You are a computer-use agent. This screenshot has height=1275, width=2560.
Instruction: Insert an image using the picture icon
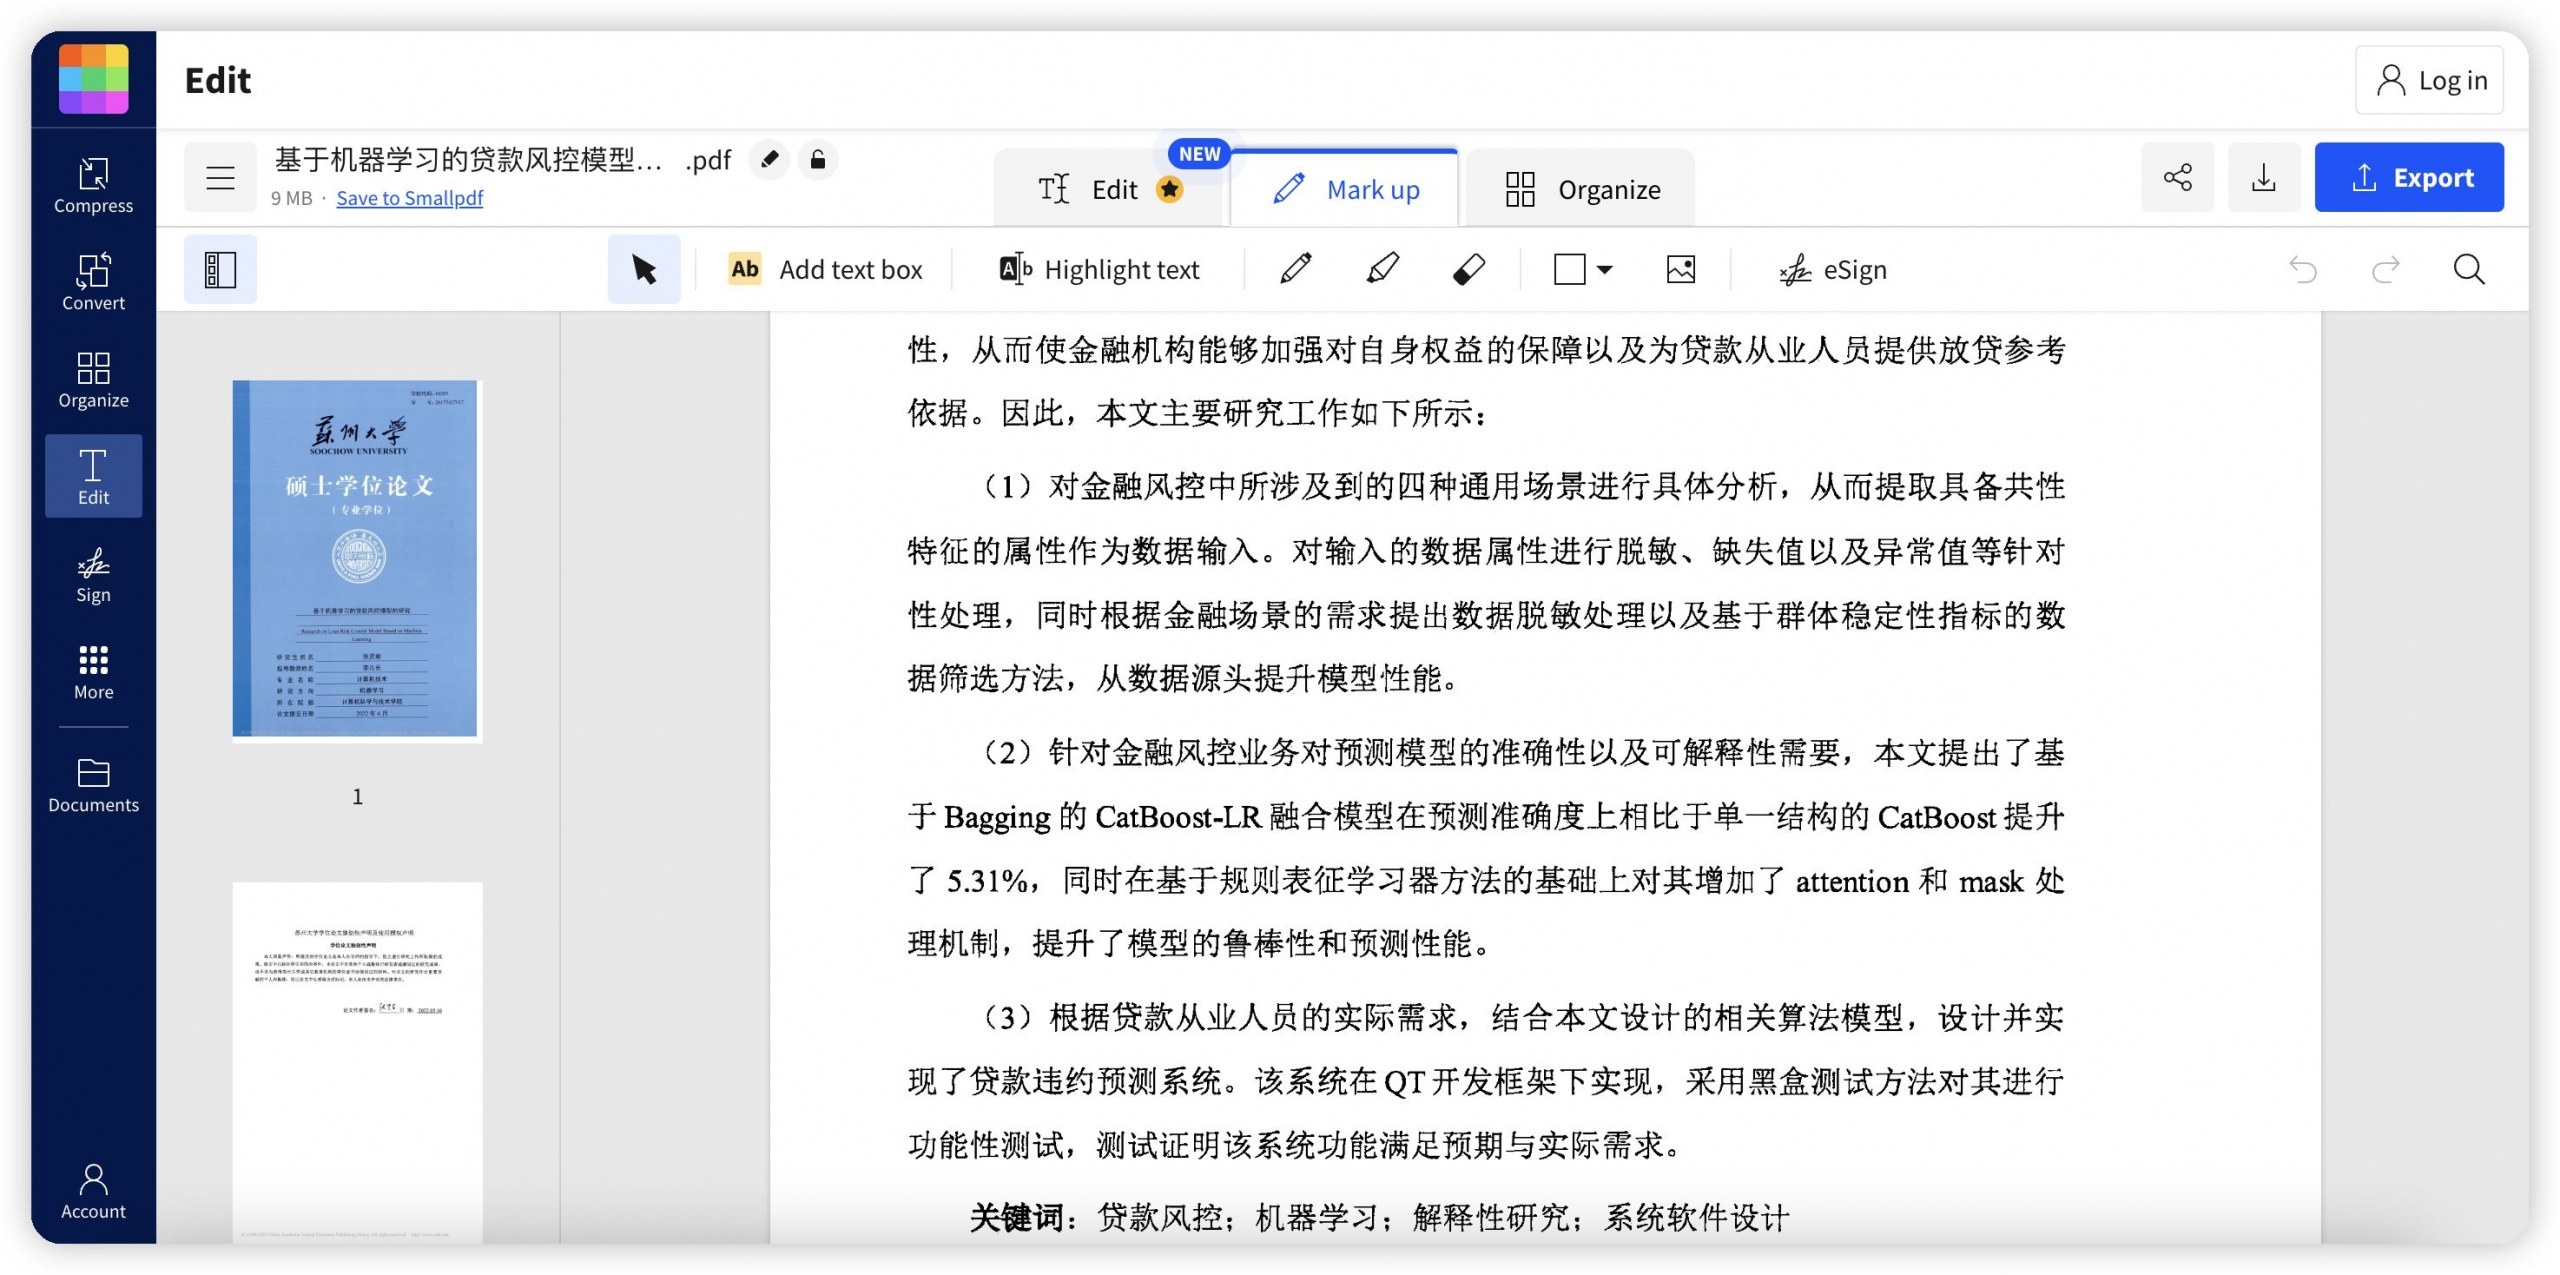(x=1681, y=270)
